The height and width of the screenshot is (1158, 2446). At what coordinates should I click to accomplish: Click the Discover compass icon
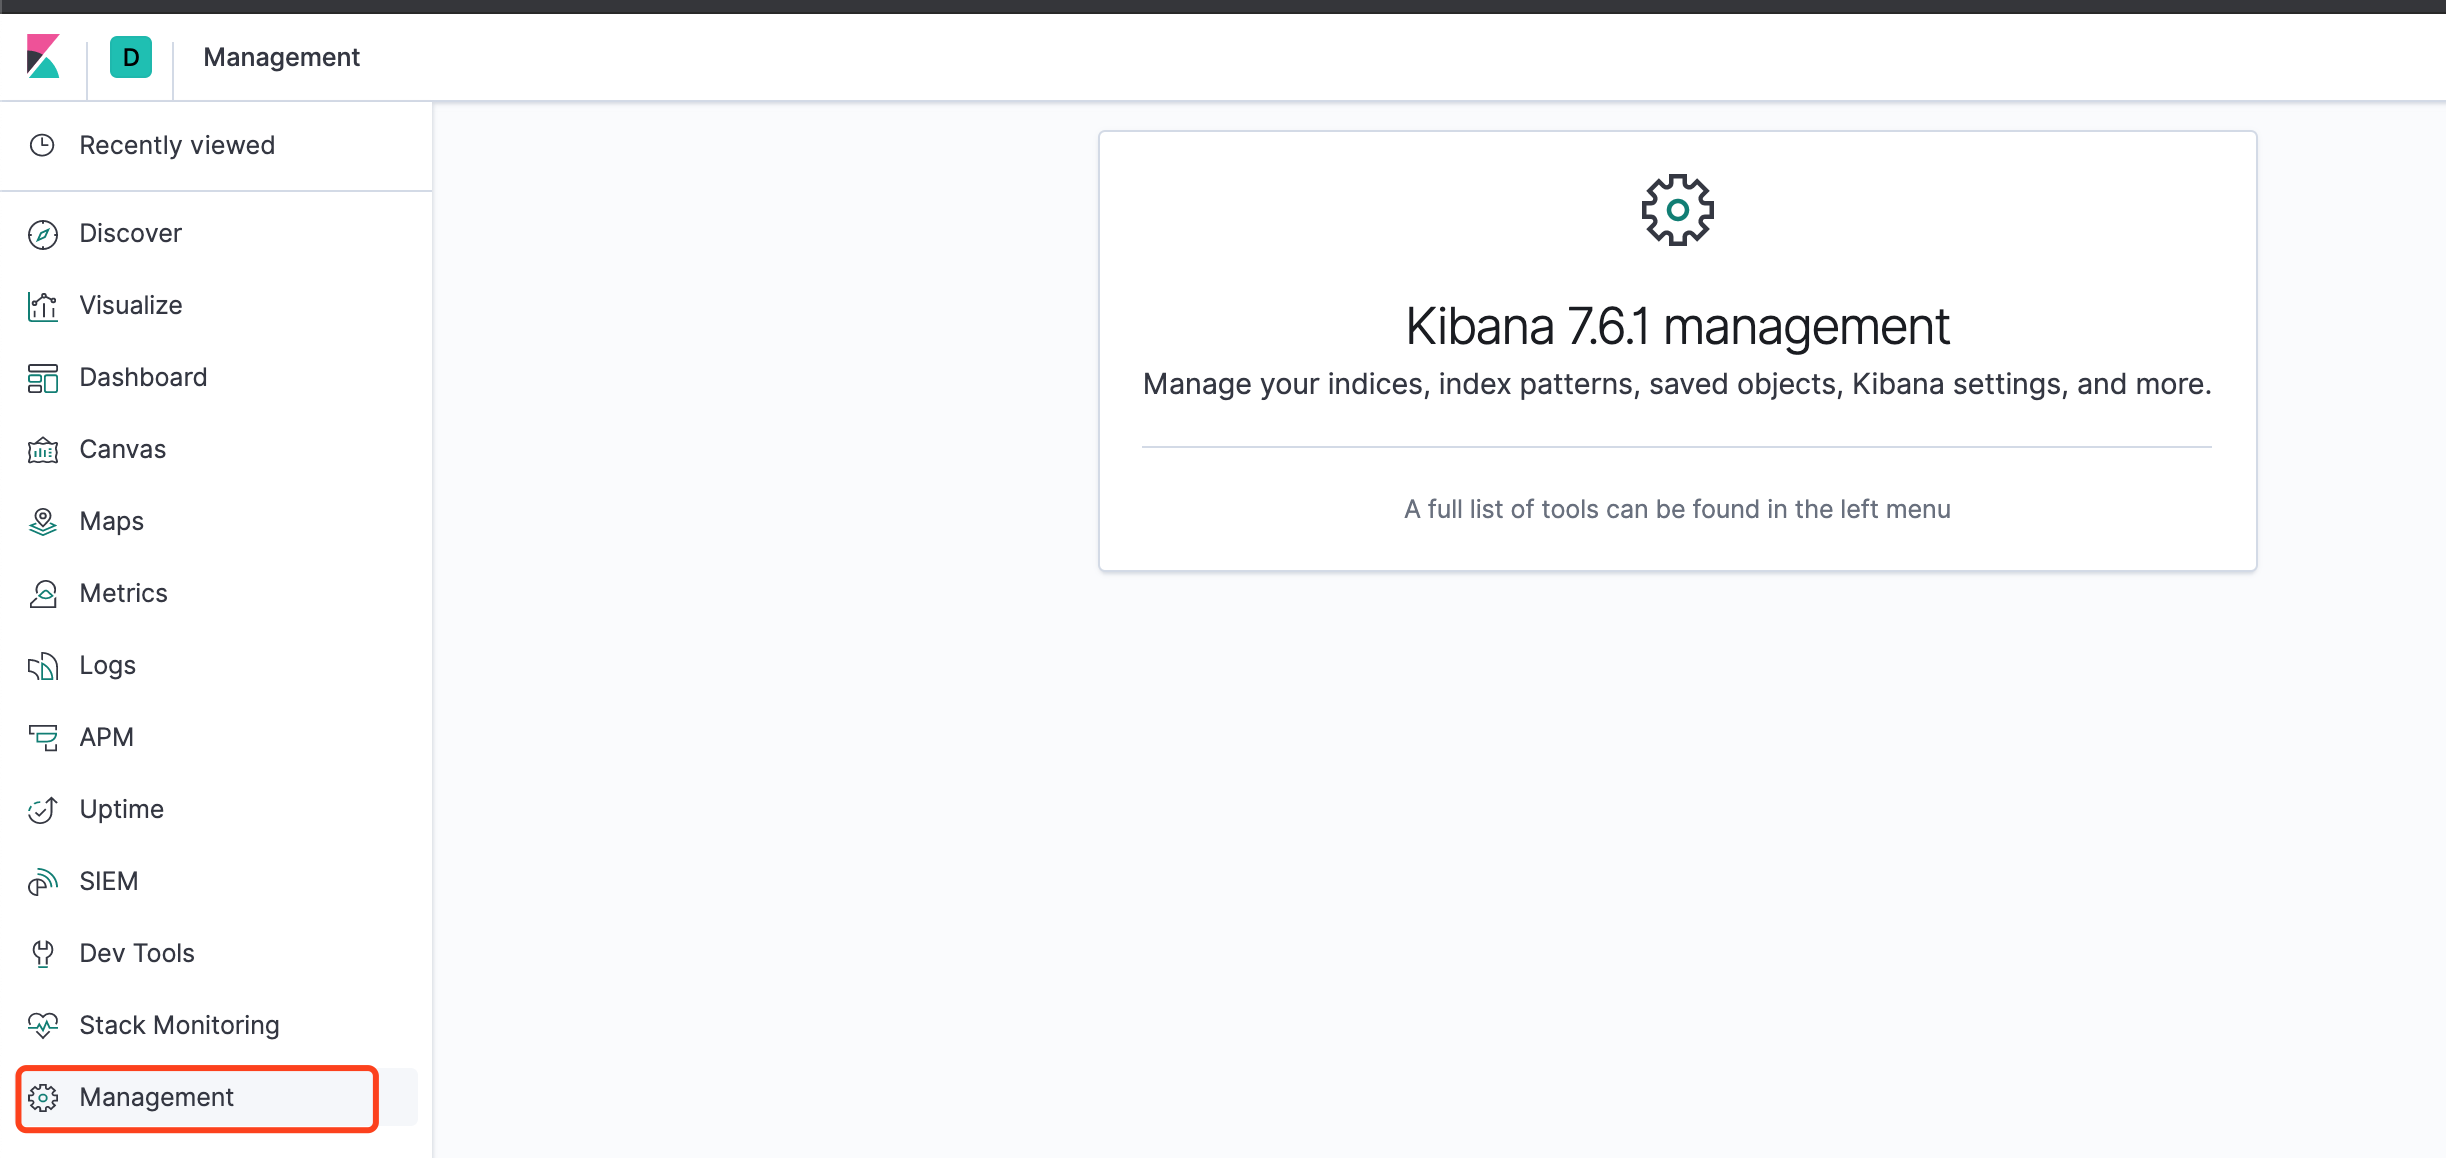(43, 234)
